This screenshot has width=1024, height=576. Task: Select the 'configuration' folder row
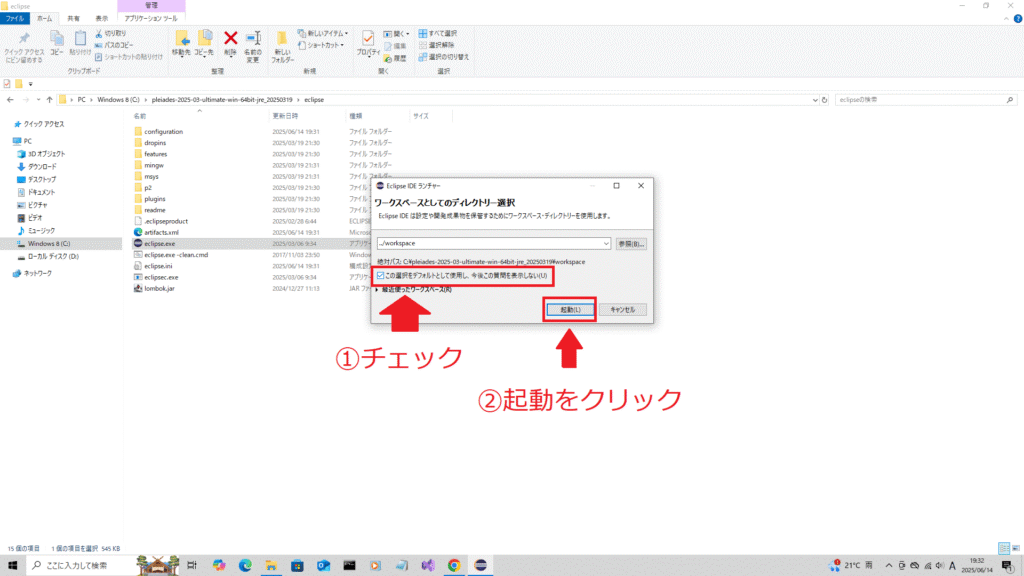163,131
